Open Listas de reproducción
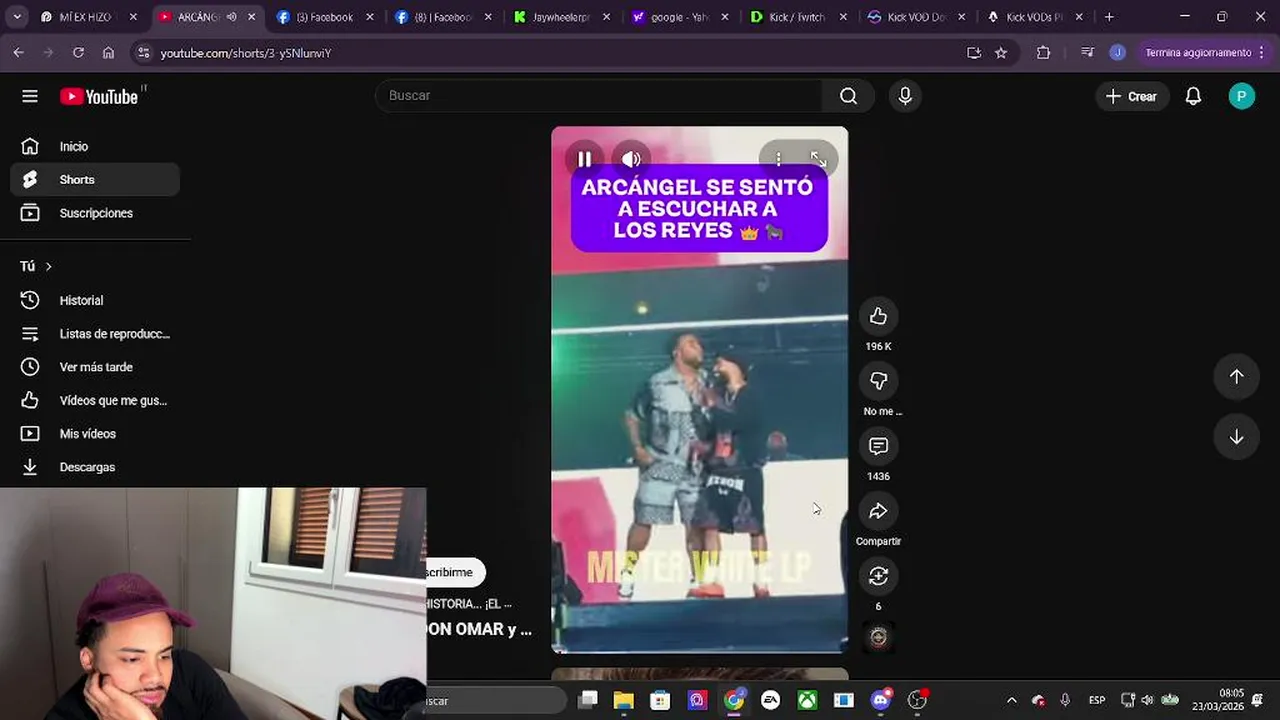The image size is (1280, 720). [x=95, y=334]
